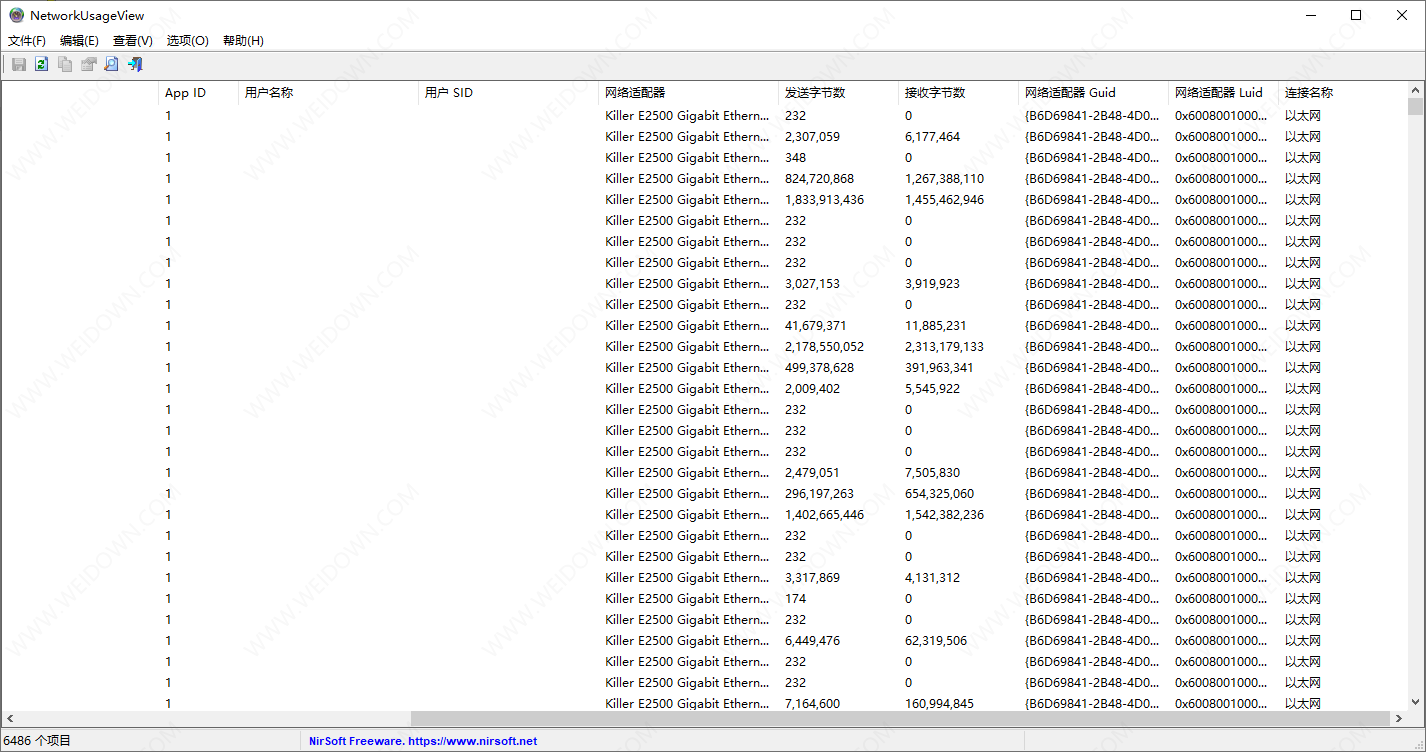Click the vertical scrollbar down arrow
The image size is (1426, 752).
click(x=1415, y=702)
